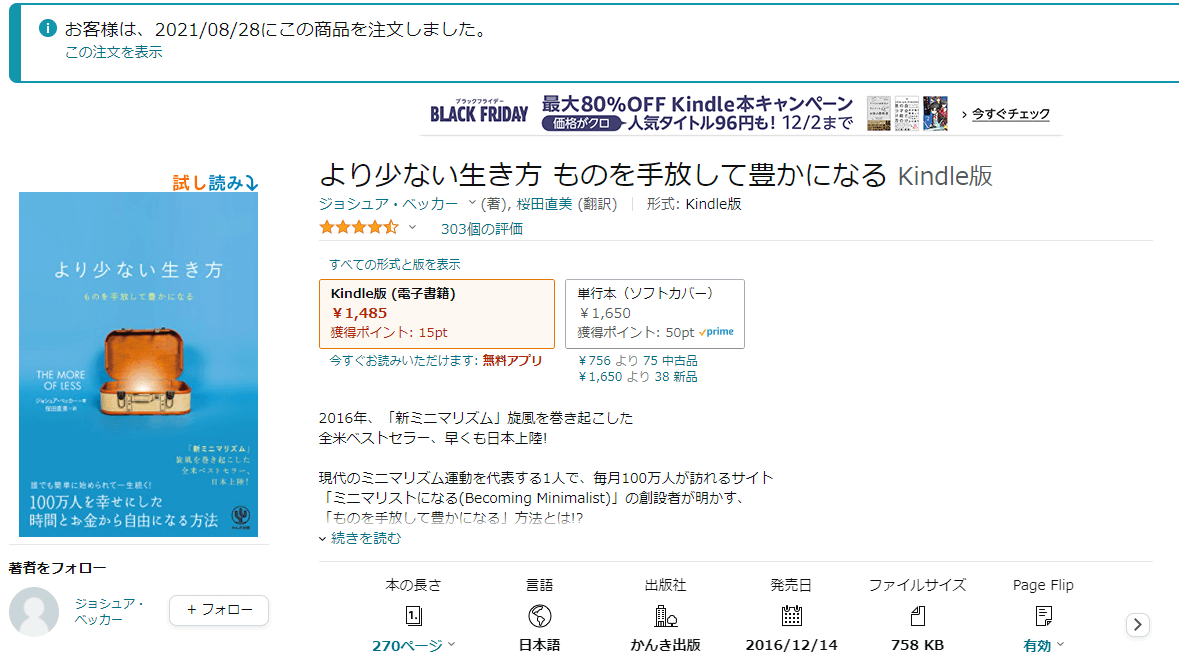Click the 出版社 building icon
The width and height of the screenshot is (1179, 672).
point(665,616)
